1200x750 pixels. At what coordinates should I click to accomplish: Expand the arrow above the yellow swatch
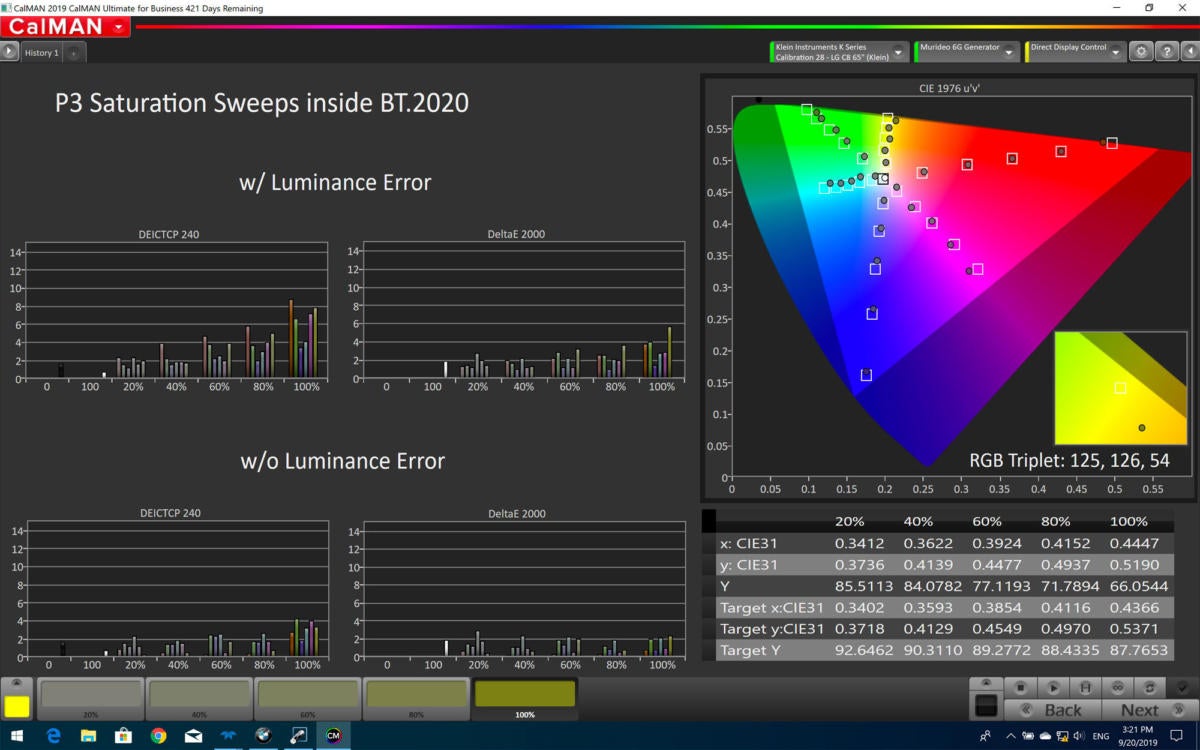click(x=17, y=685)
